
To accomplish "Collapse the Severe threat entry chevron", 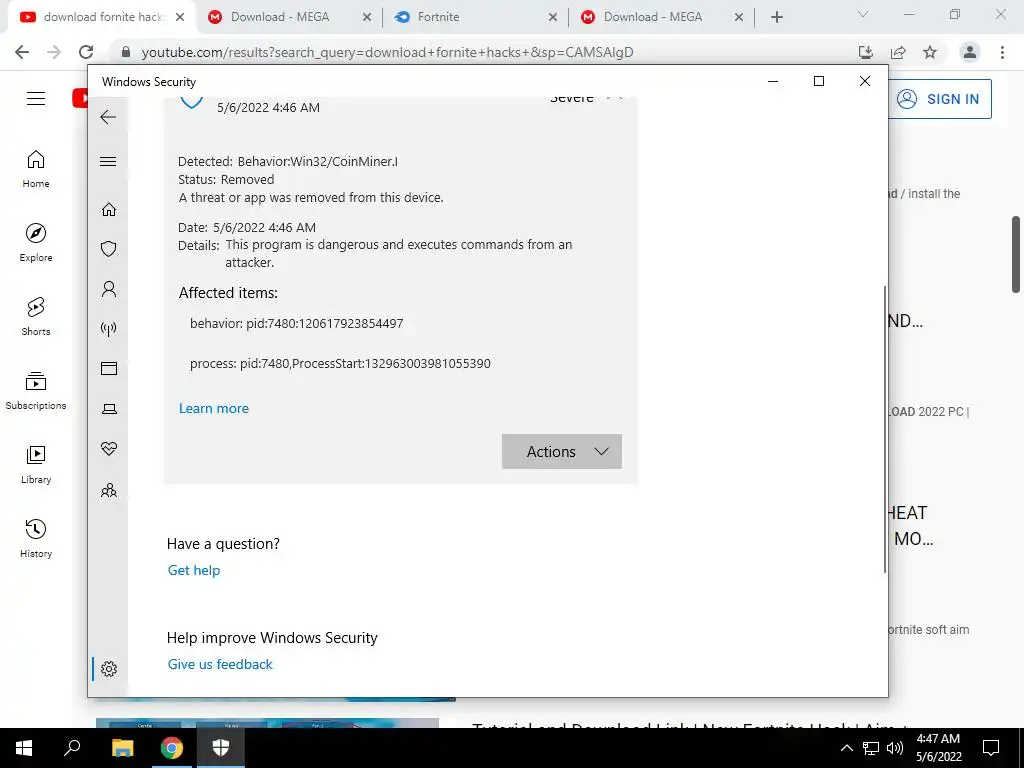I will 615,98.
